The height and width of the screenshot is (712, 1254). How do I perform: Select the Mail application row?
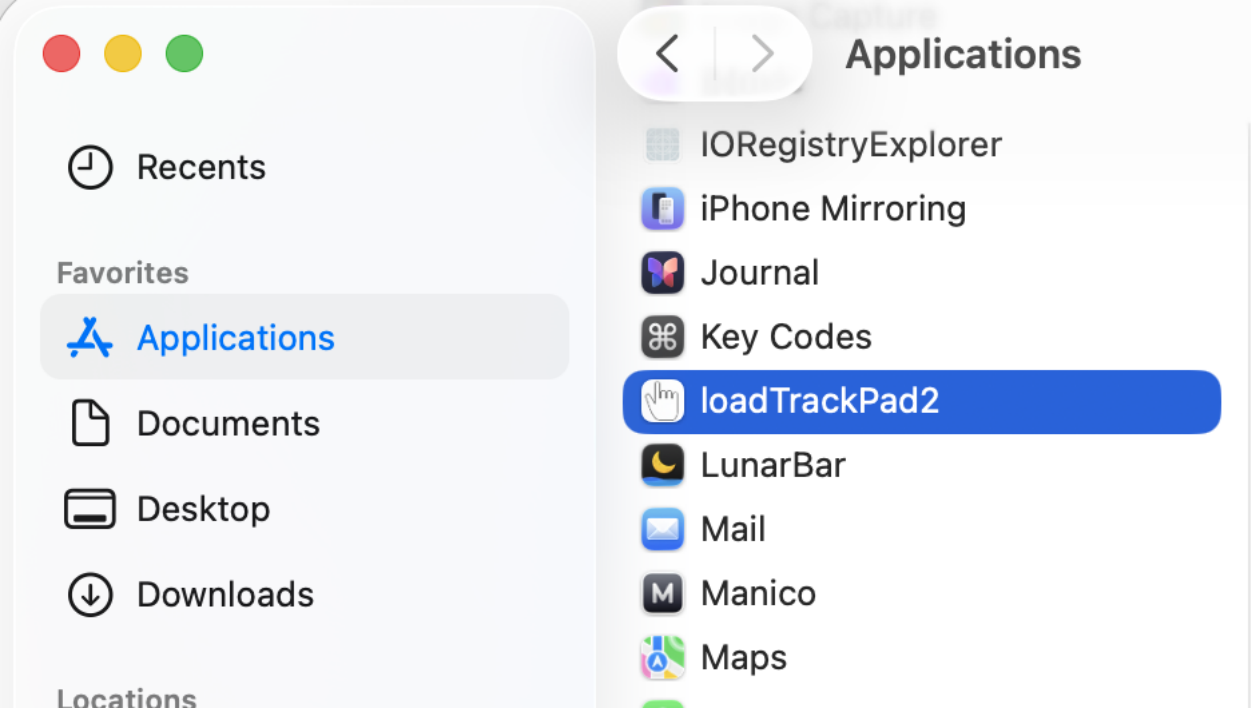(922, 529)
